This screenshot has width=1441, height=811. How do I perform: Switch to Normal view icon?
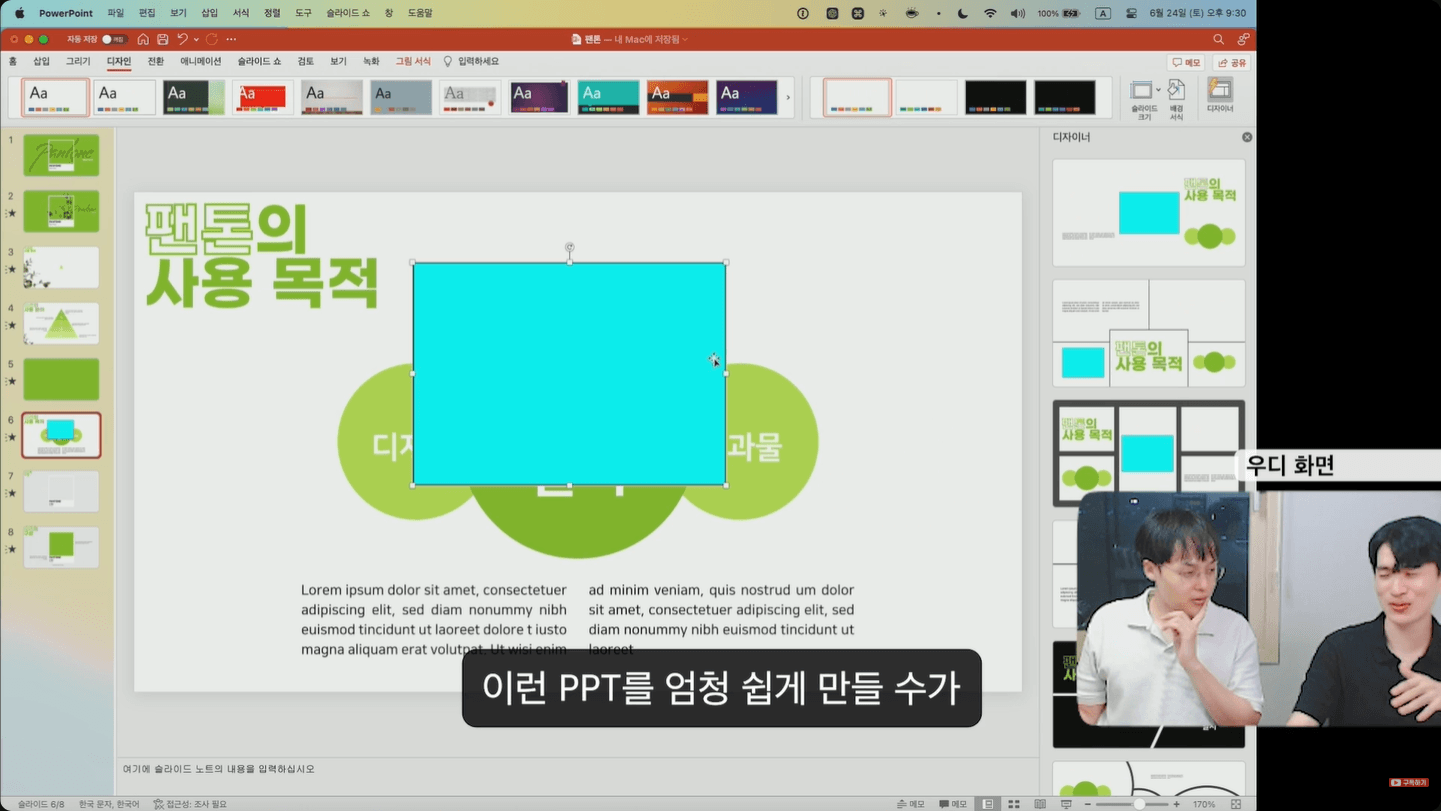click(x=988, y=804)
